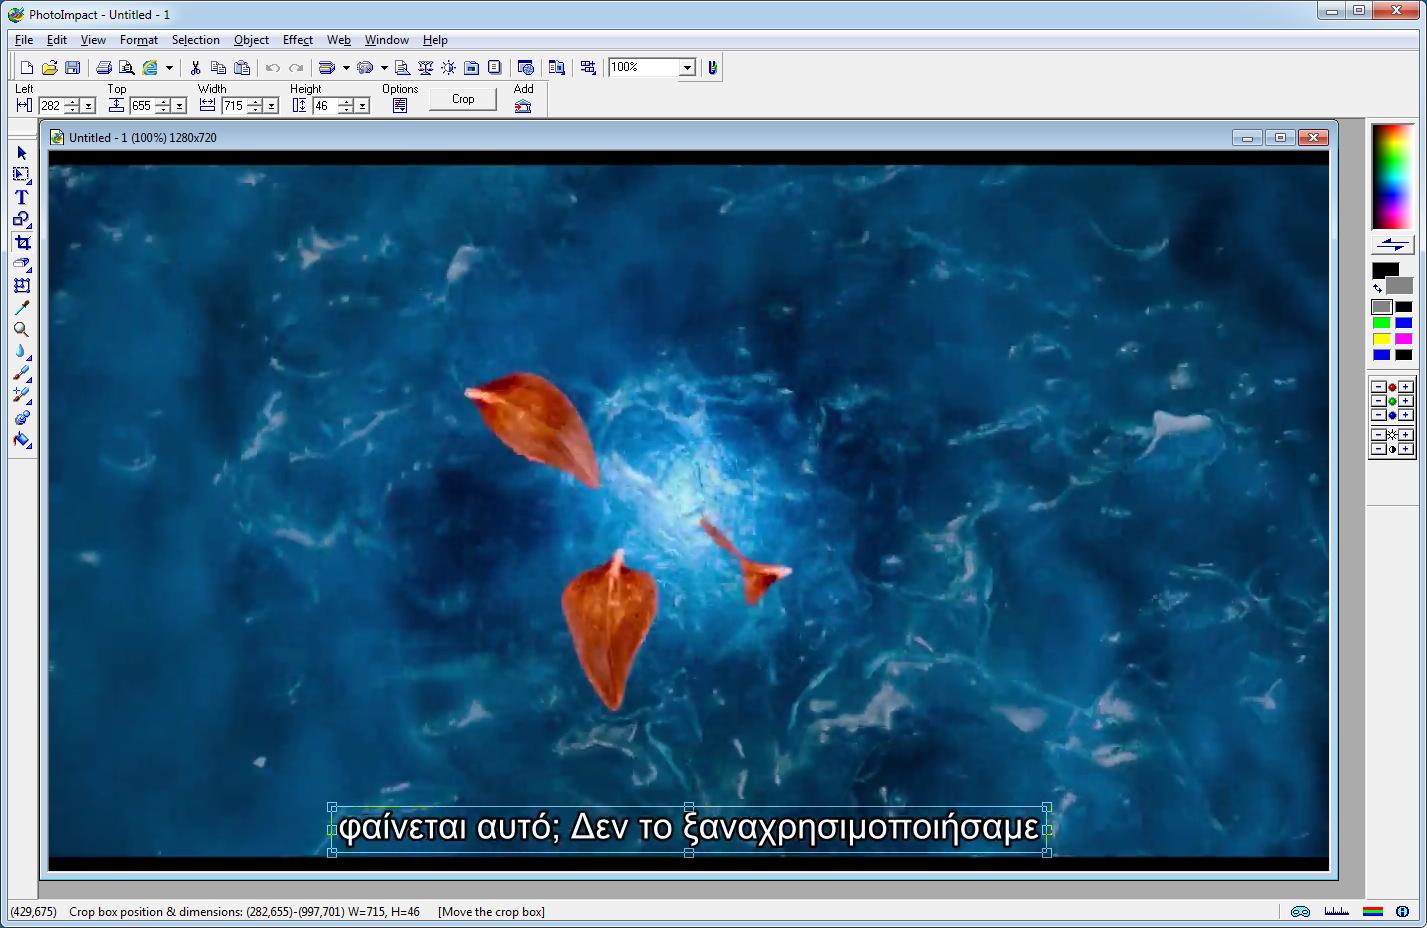Cut the selection with scissors icon
The image size is (1427, 928).
click(195, 67)
